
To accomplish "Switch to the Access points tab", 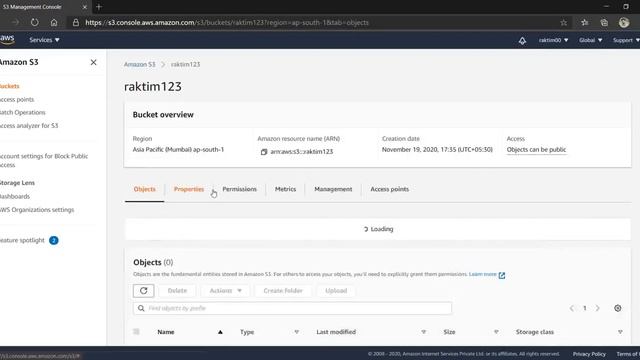I will tap(389, 189).
